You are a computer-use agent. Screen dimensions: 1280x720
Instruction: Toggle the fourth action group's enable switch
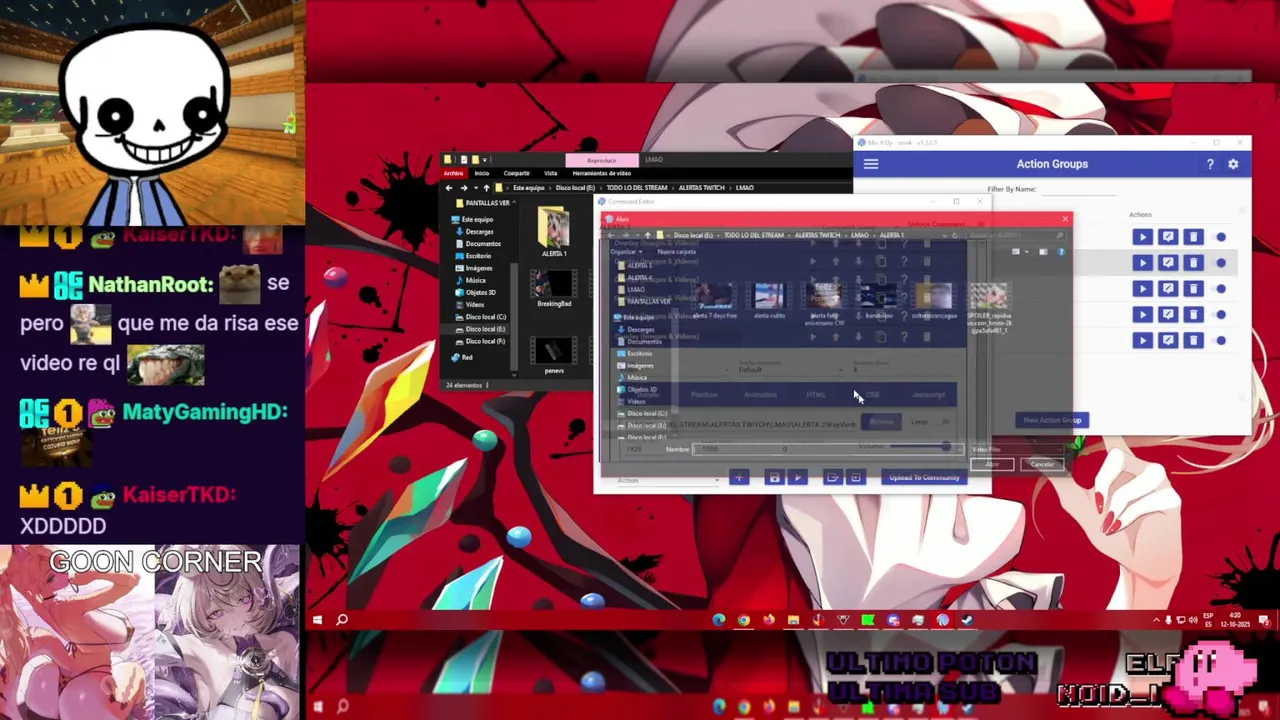(1221, 315)
